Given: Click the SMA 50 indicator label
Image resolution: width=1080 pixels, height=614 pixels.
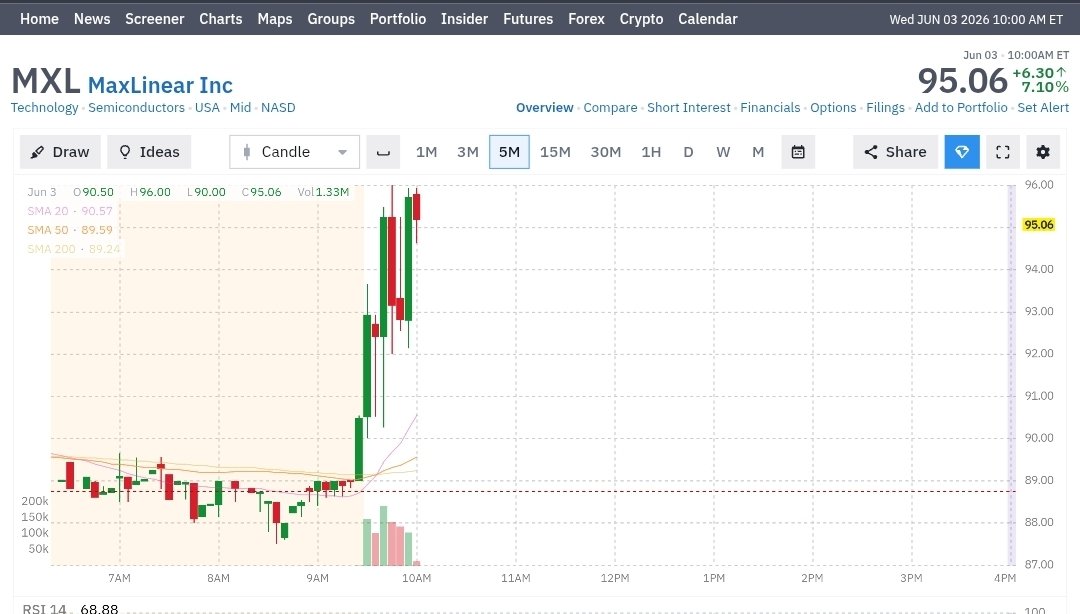Looking at the screenshot, I should [70, 230].
